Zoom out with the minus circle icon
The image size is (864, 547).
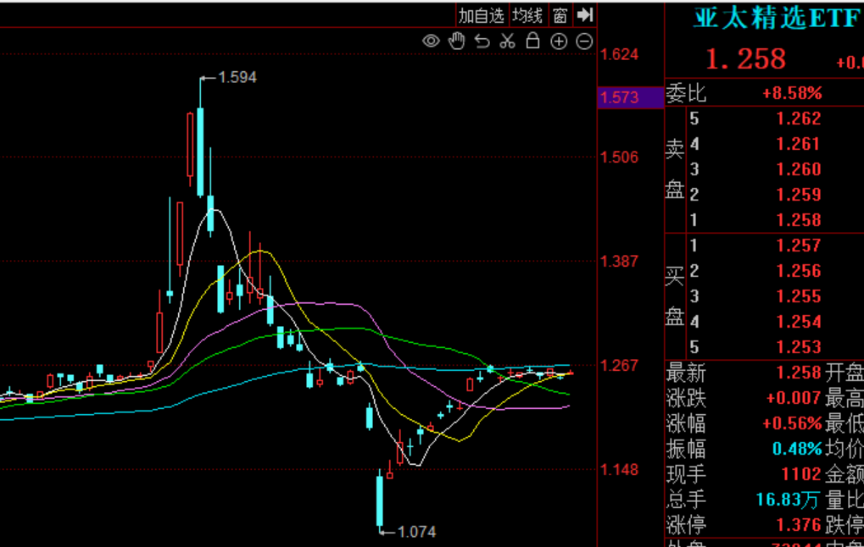tap(584, 41)
